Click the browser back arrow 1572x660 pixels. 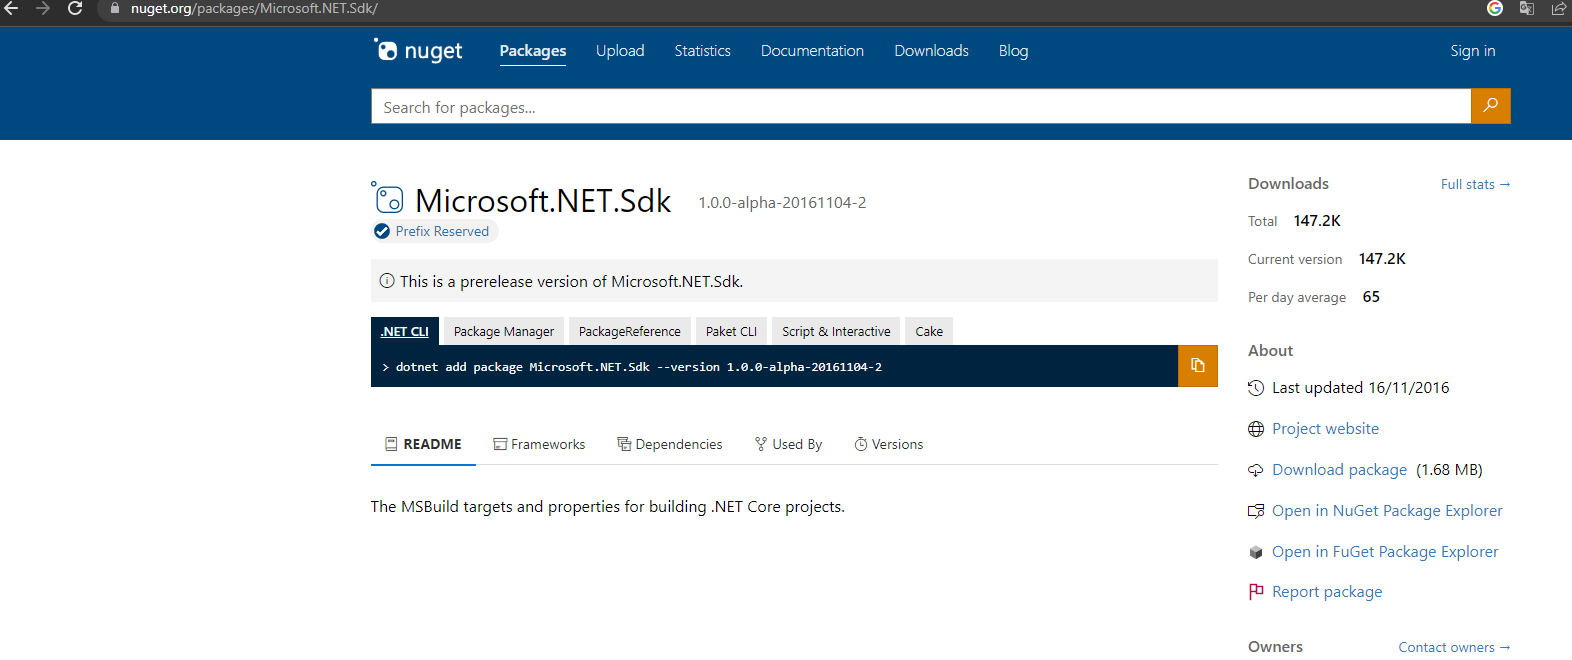coord(12,8)
